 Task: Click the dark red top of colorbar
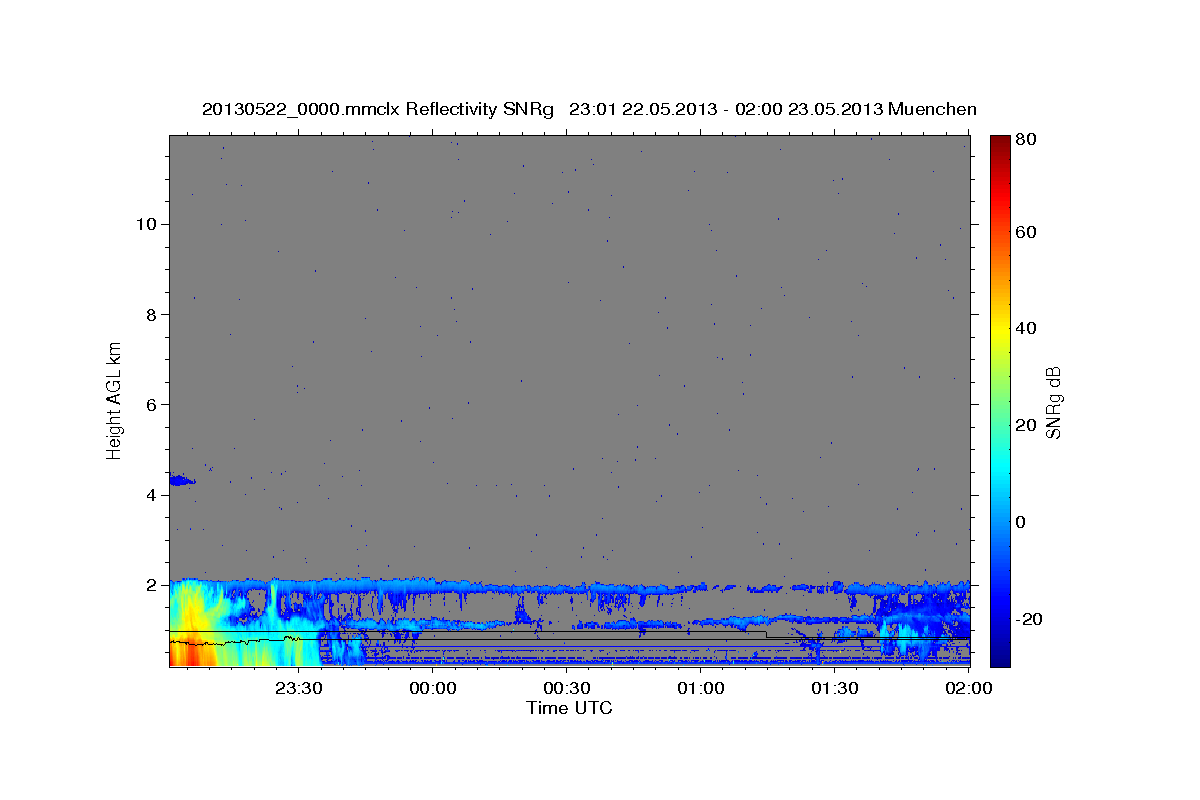click(1000, 142)
